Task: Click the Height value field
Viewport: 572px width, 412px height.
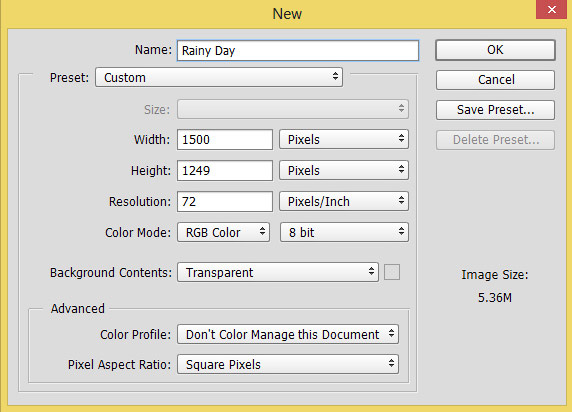Action: pos(225,170)
